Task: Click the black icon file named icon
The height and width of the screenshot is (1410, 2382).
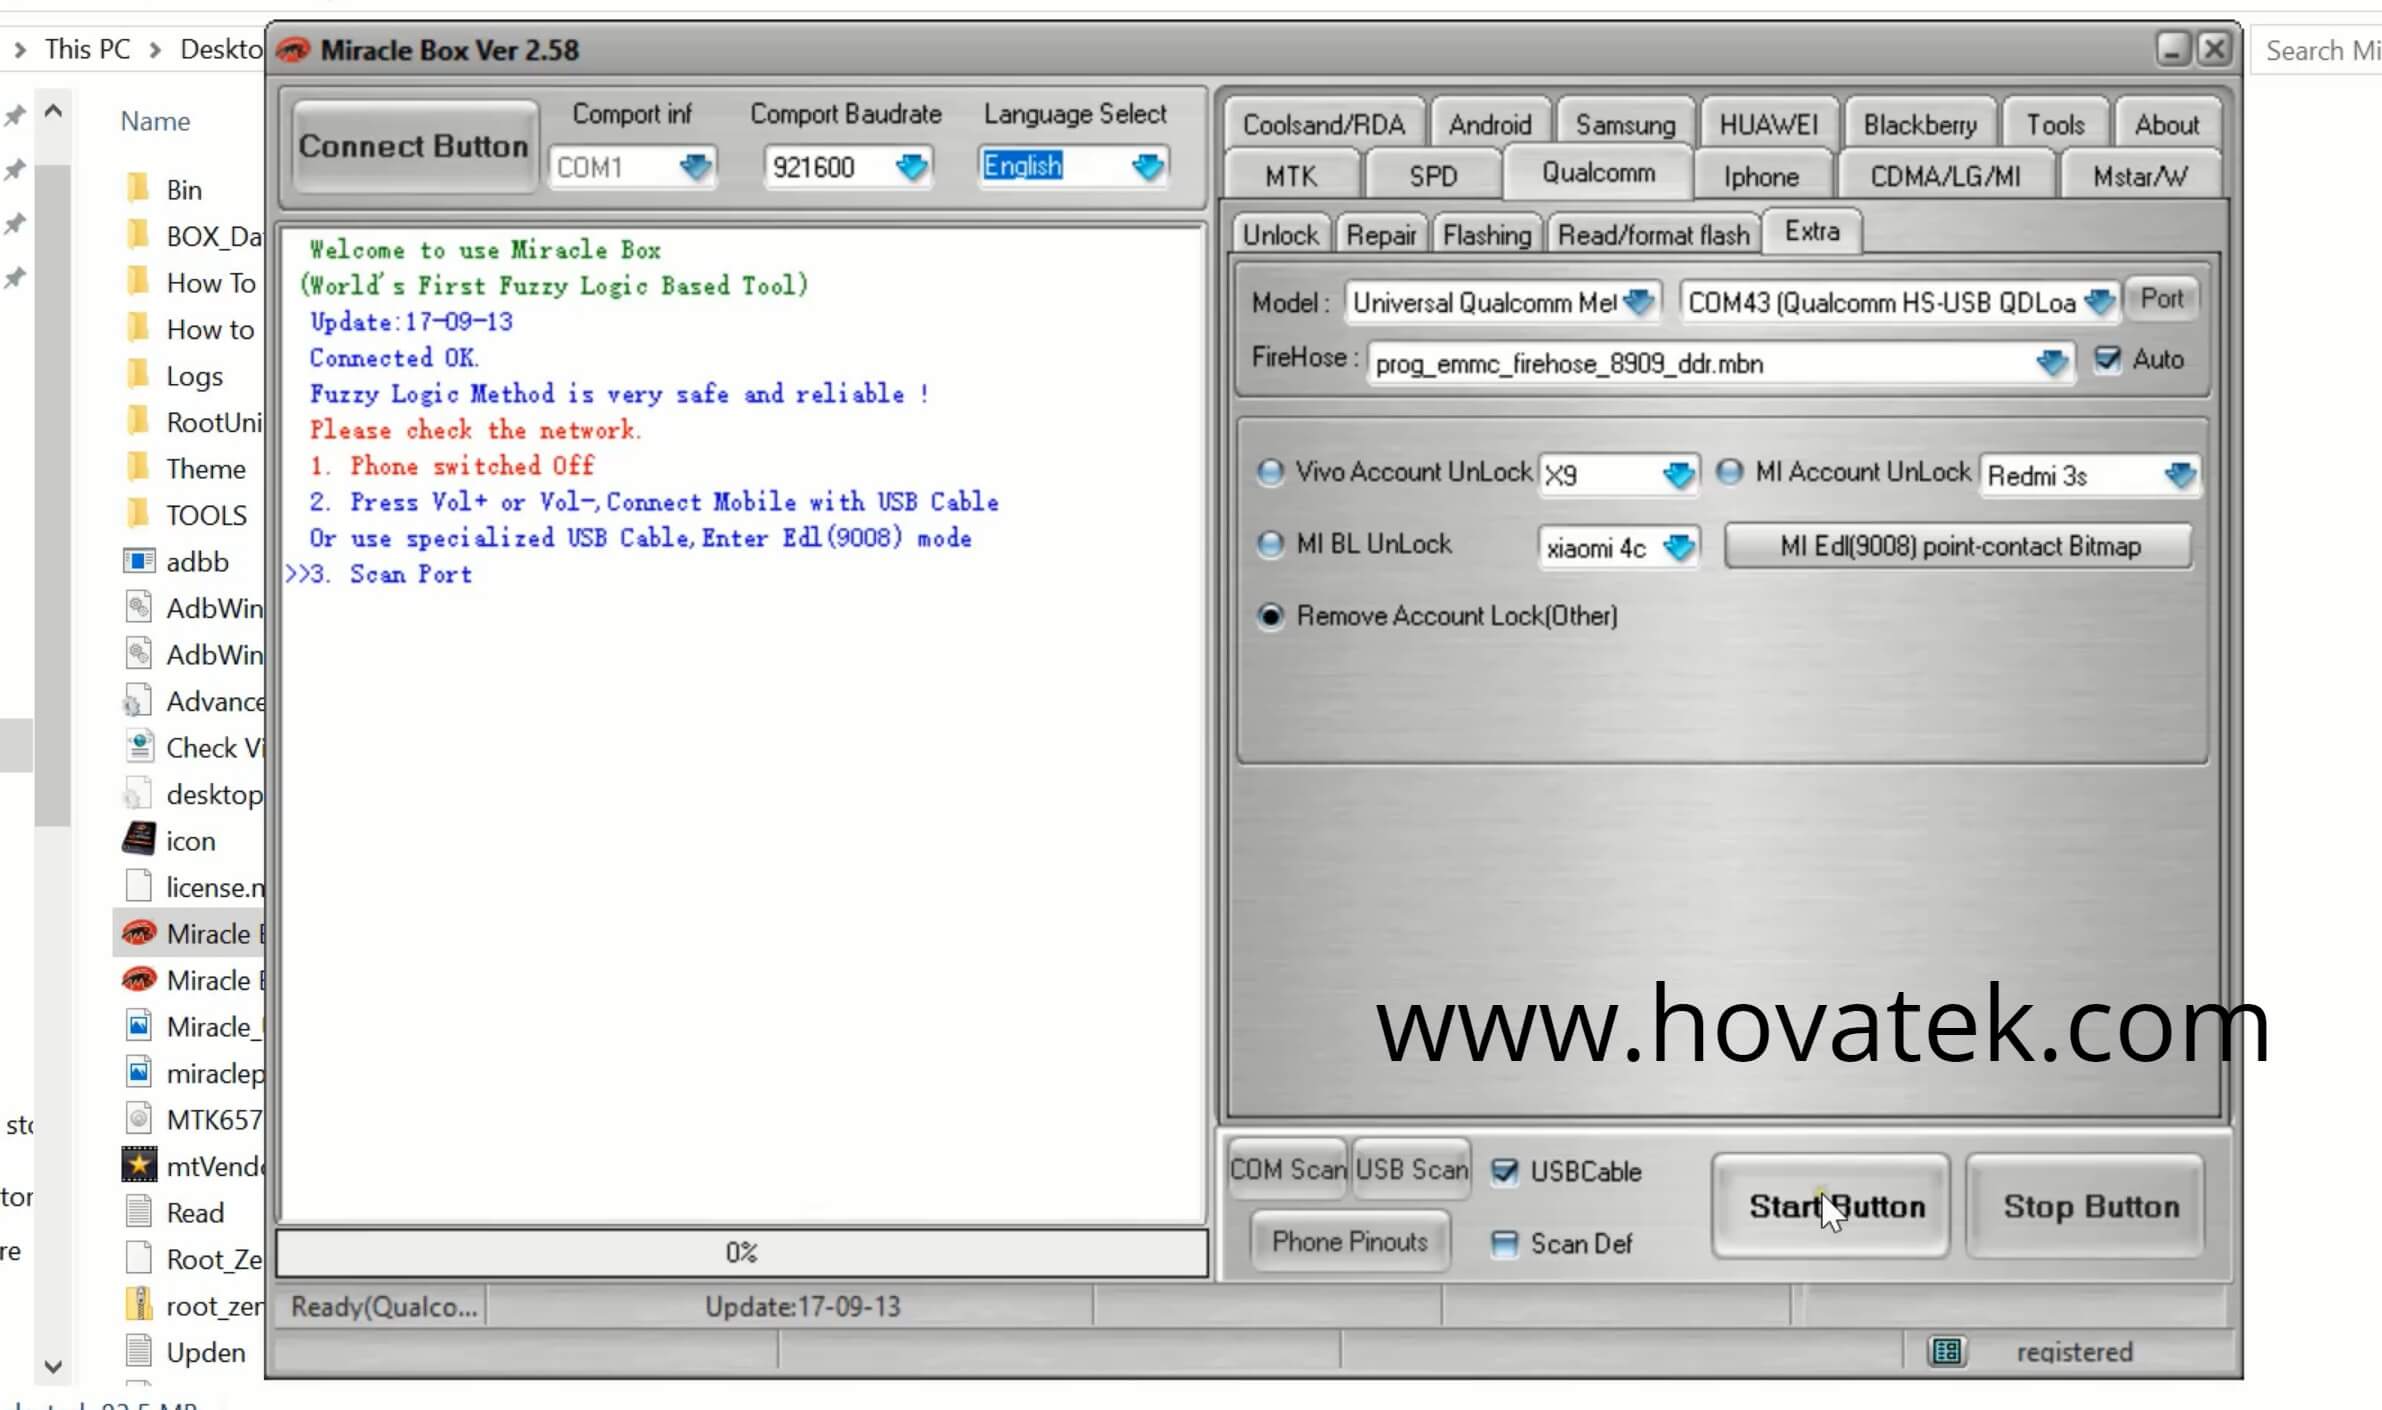Action: [x=139, y=840]
